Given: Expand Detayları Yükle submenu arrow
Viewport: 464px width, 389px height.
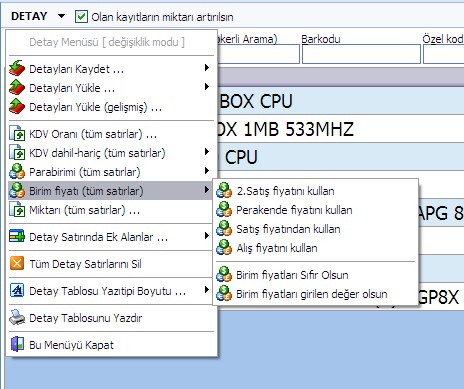Looking at the screenshot, I should 207,87.
